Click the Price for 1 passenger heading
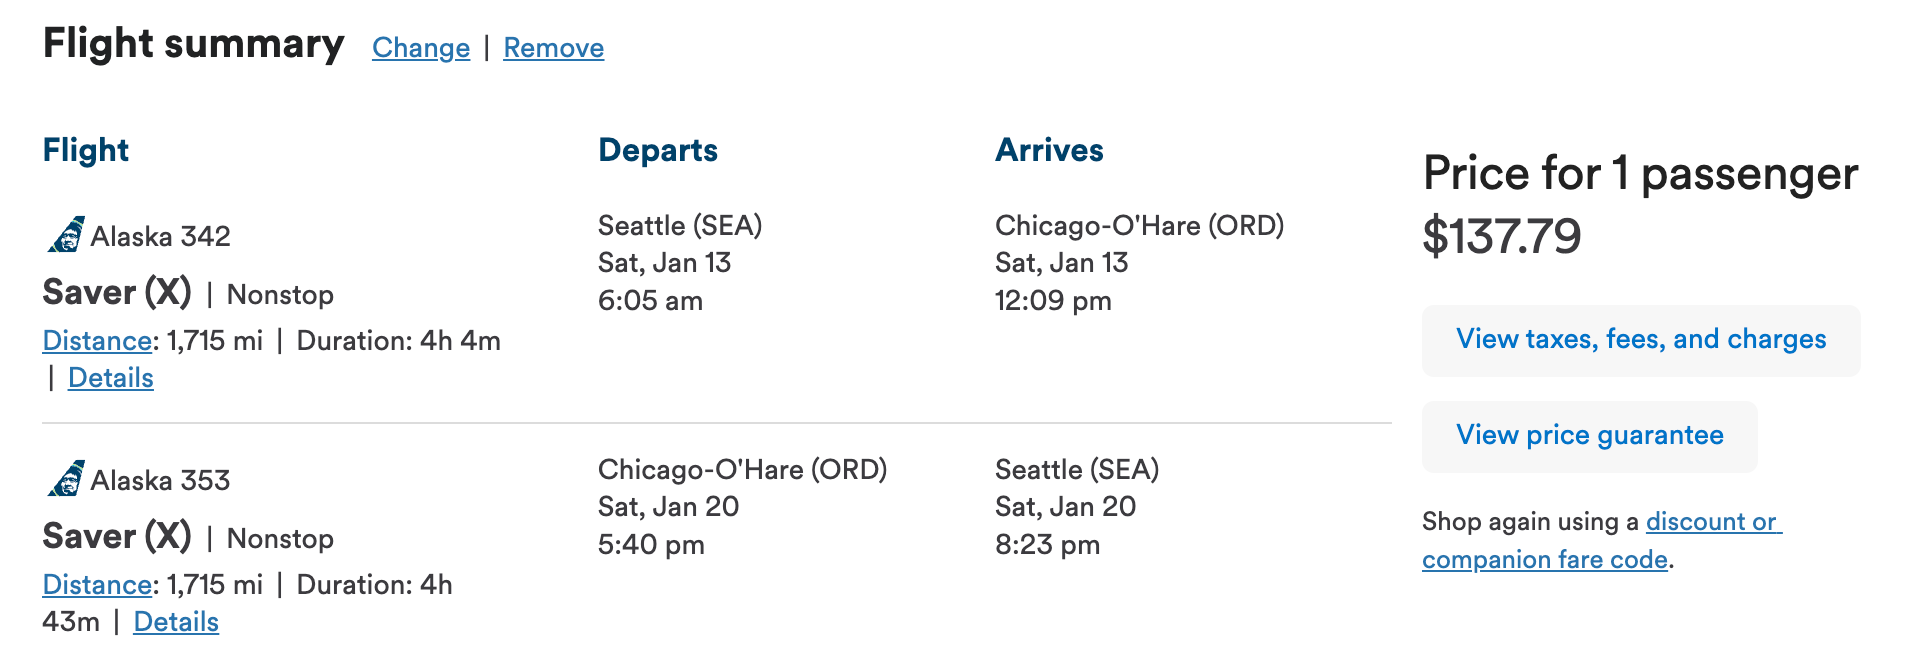1908x658 pixels. (x=1639, y=173)
